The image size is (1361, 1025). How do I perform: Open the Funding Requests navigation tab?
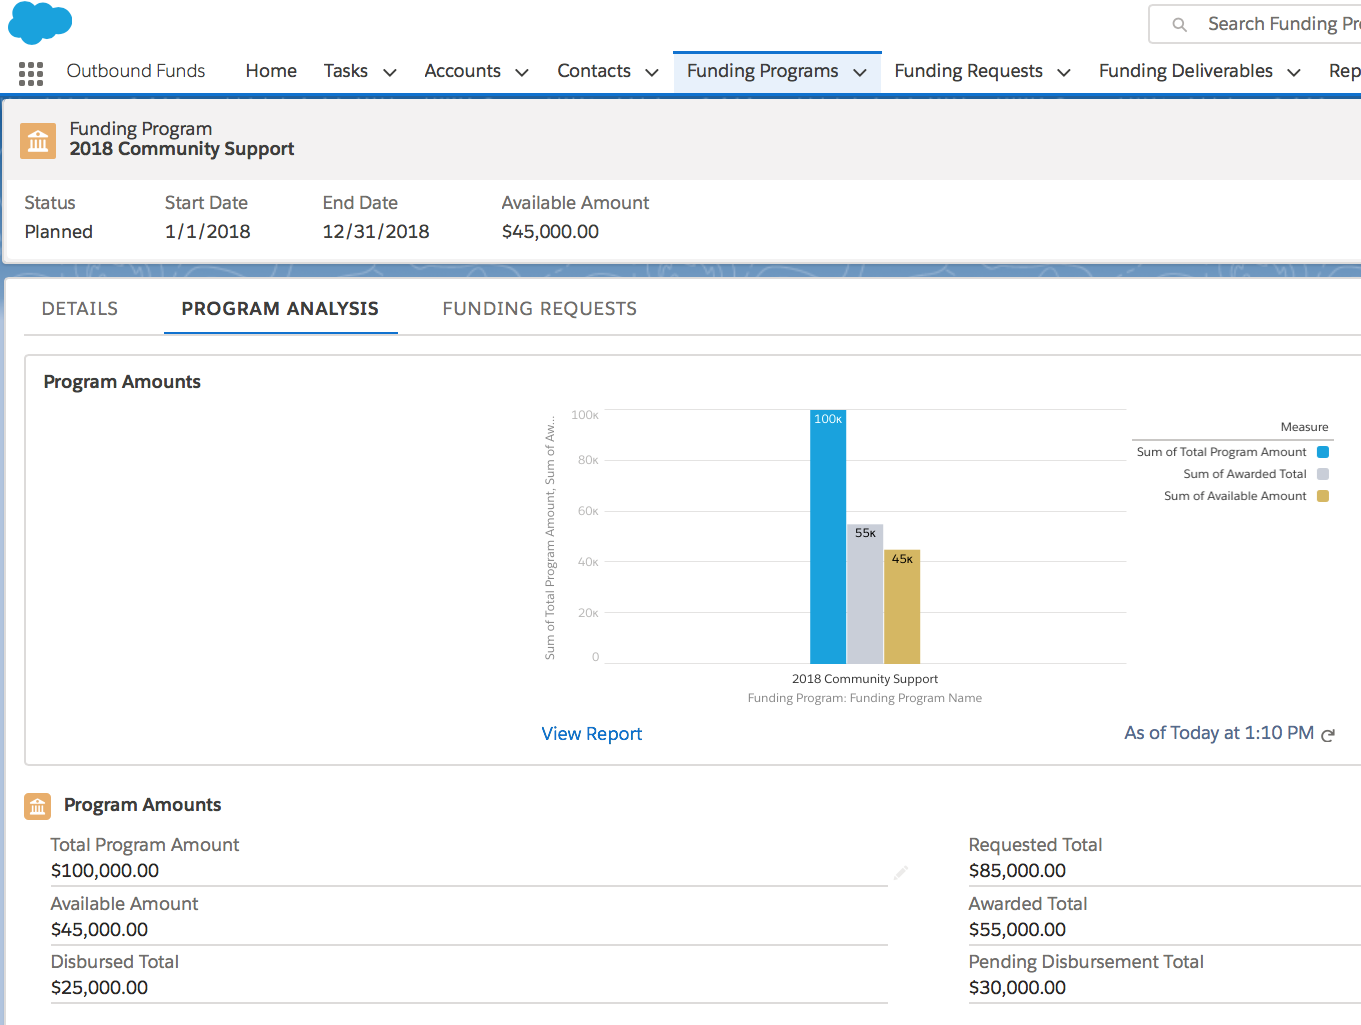(968, 71)
